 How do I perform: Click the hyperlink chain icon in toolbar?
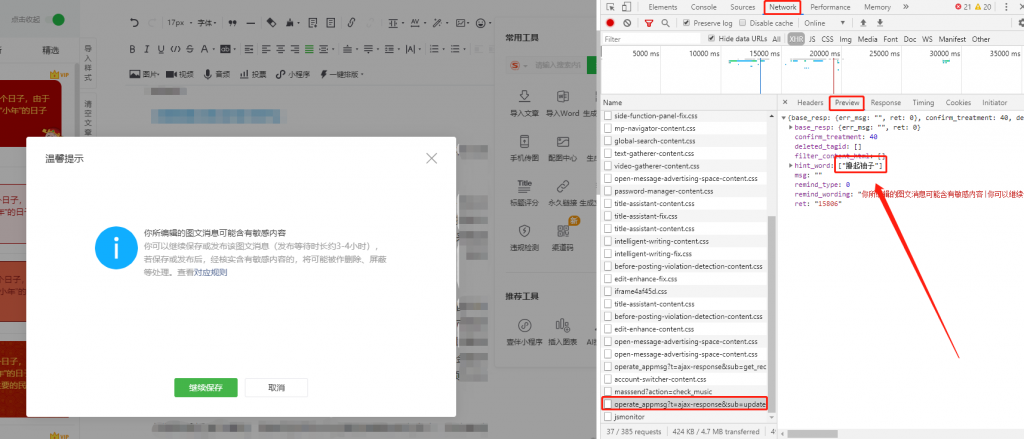pos(351,23)
